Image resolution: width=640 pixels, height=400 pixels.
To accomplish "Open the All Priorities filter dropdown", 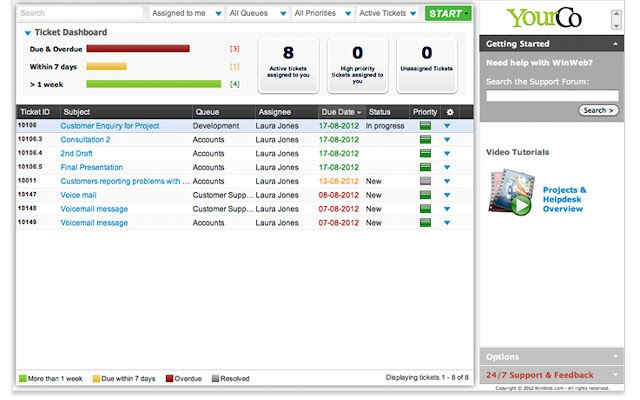I will 322,14.
